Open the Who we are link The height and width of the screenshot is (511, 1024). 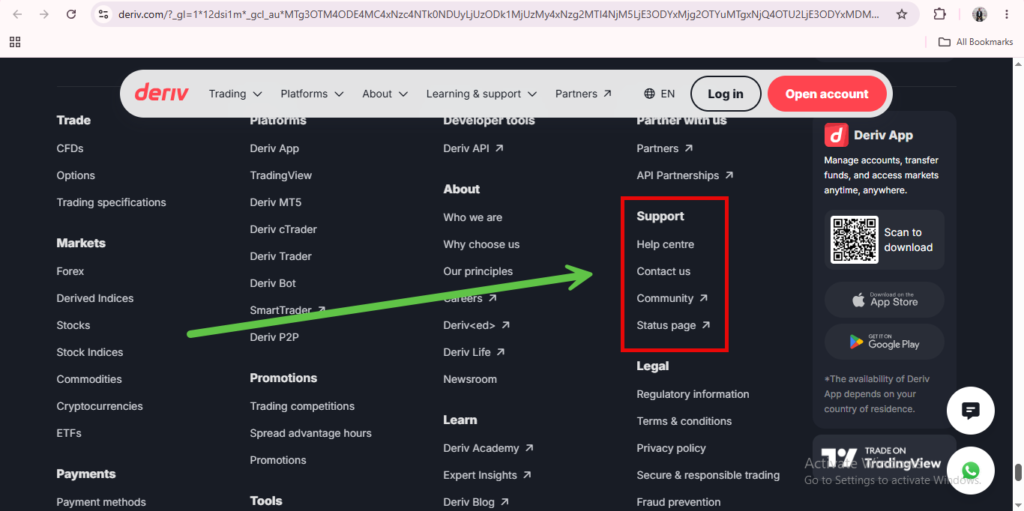473,217
